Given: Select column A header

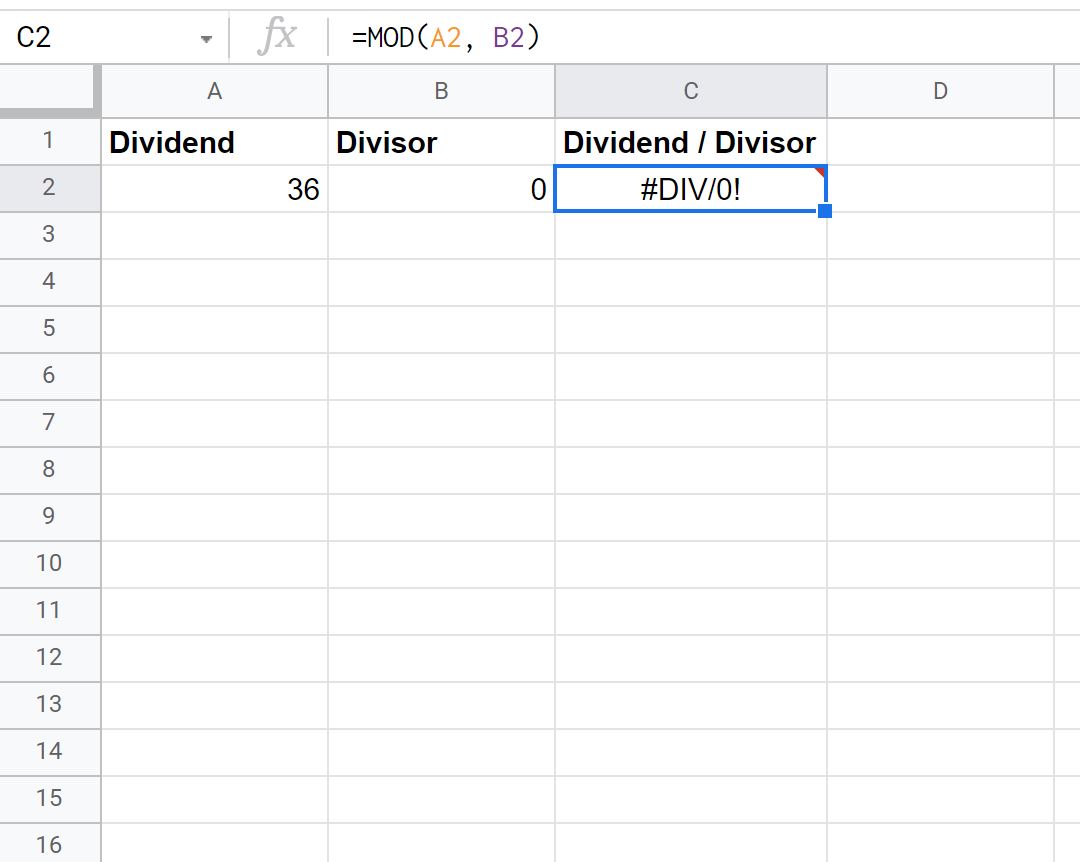Looking at the screenshot, I should point(214,91).
